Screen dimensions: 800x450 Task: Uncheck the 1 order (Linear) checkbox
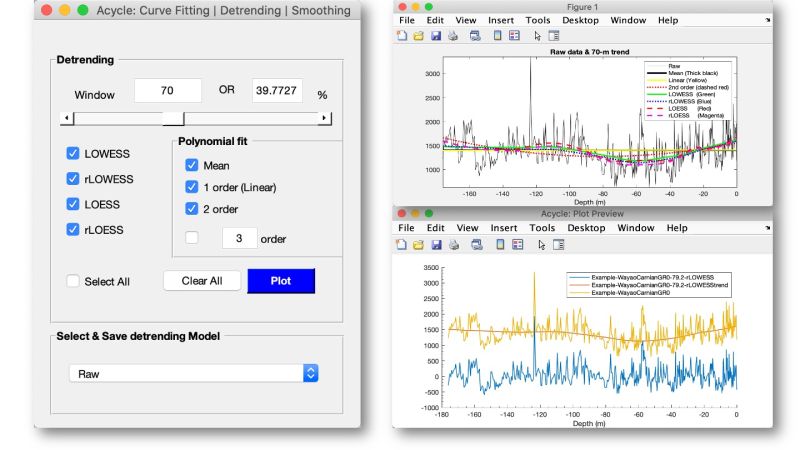[x=192, y=187]
